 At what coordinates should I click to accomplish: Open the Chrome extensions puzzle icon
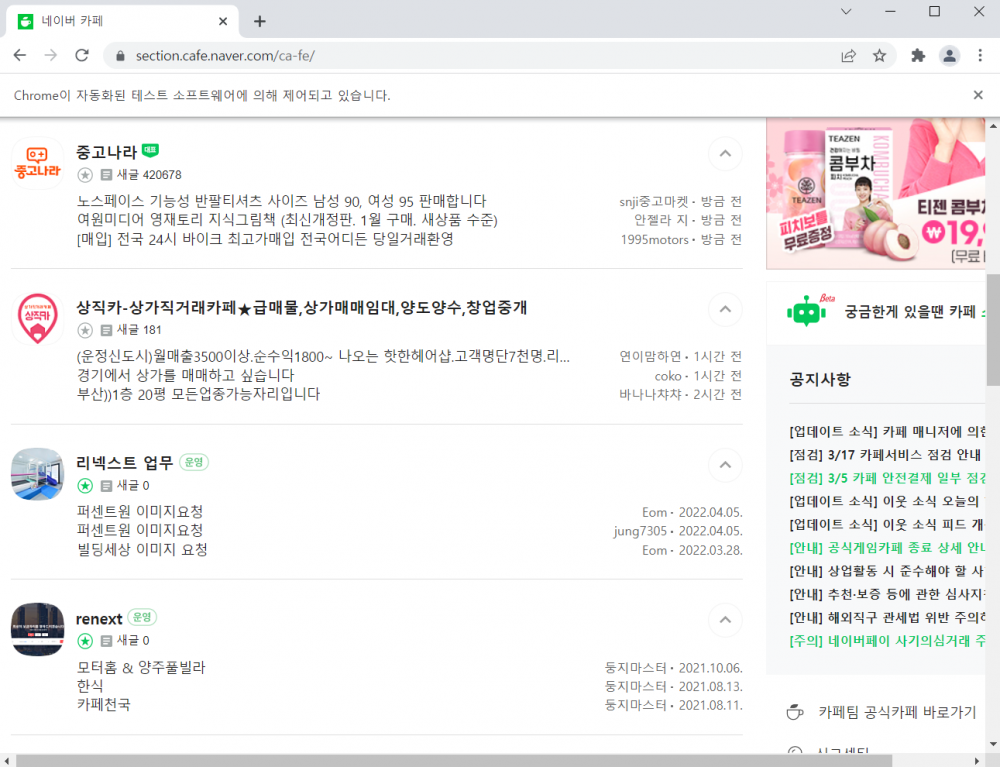click(918, 55)
